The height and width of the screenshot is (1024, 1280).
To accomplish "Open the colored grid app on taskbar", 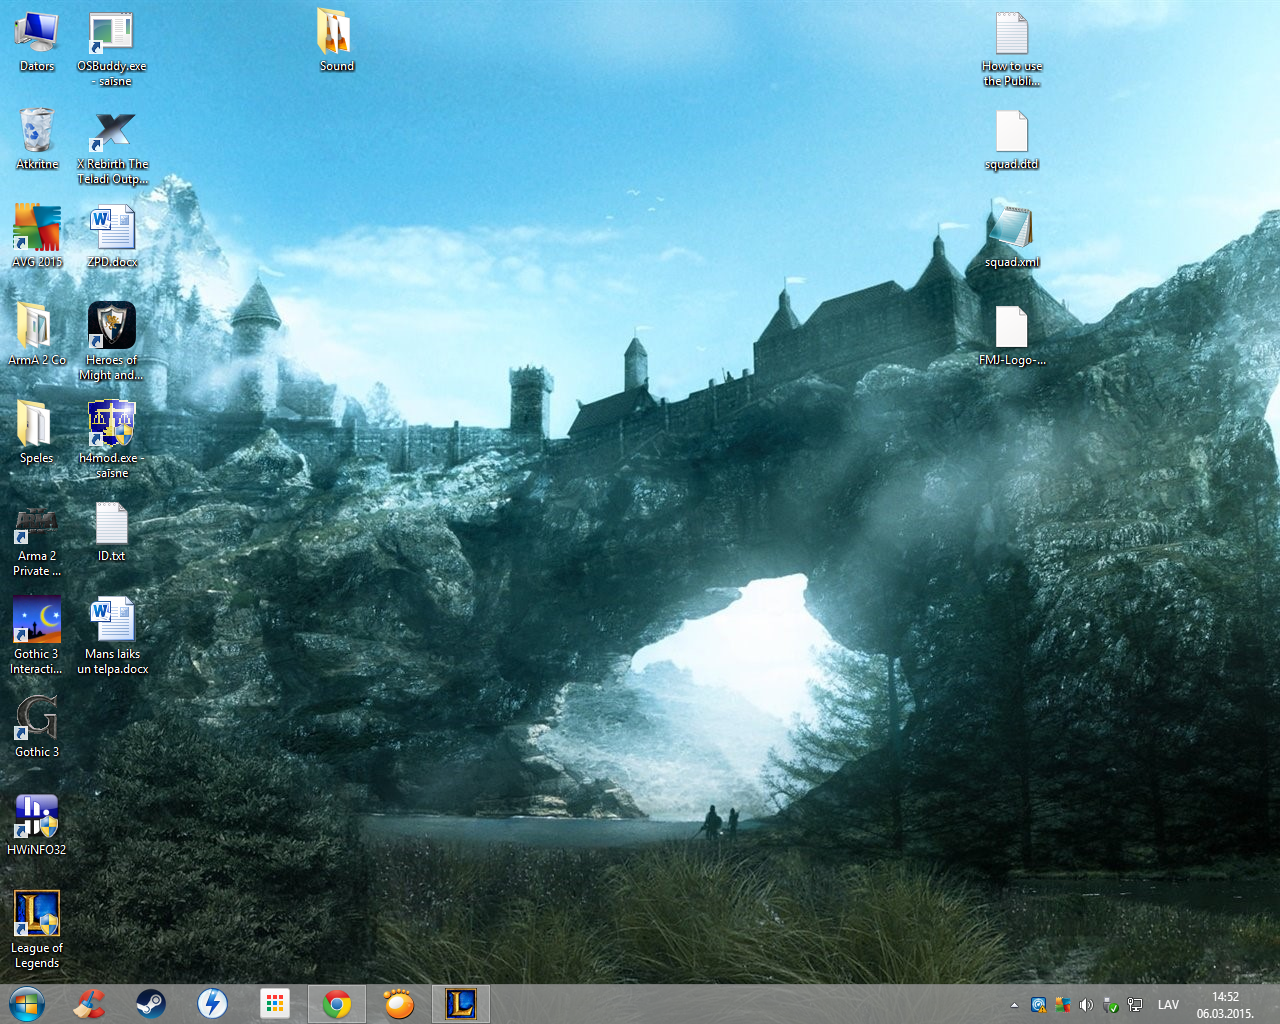I will point(275,1004).
